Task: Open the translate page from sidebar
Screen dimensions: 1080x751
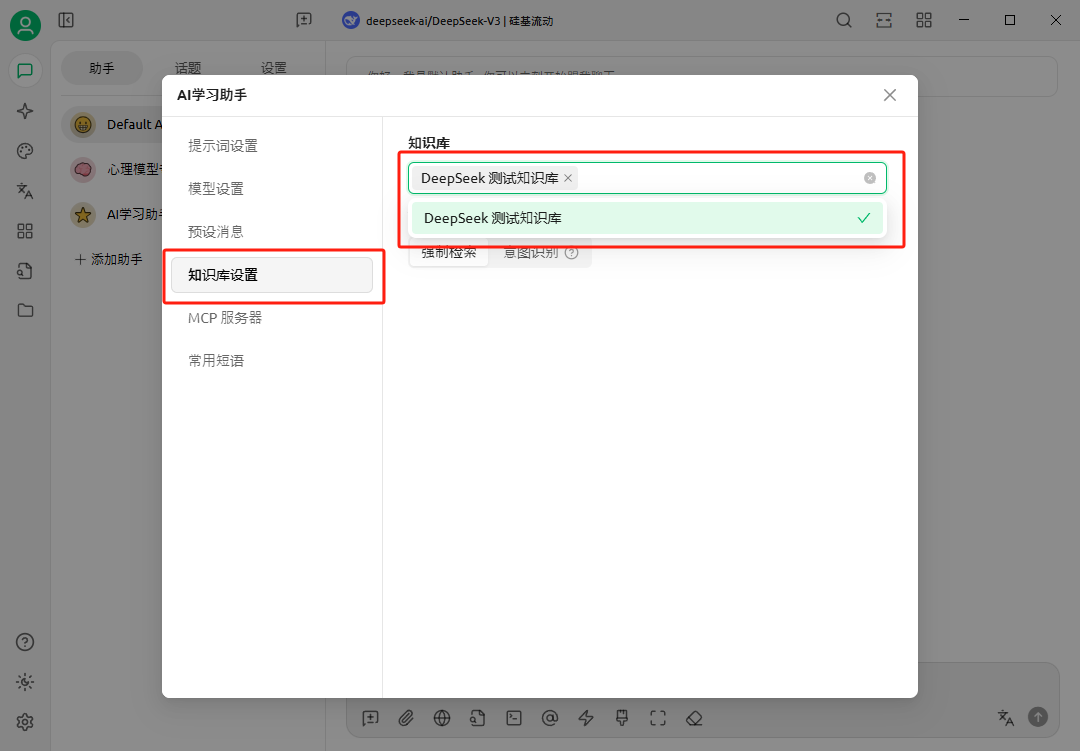Action: coord(25,191)
